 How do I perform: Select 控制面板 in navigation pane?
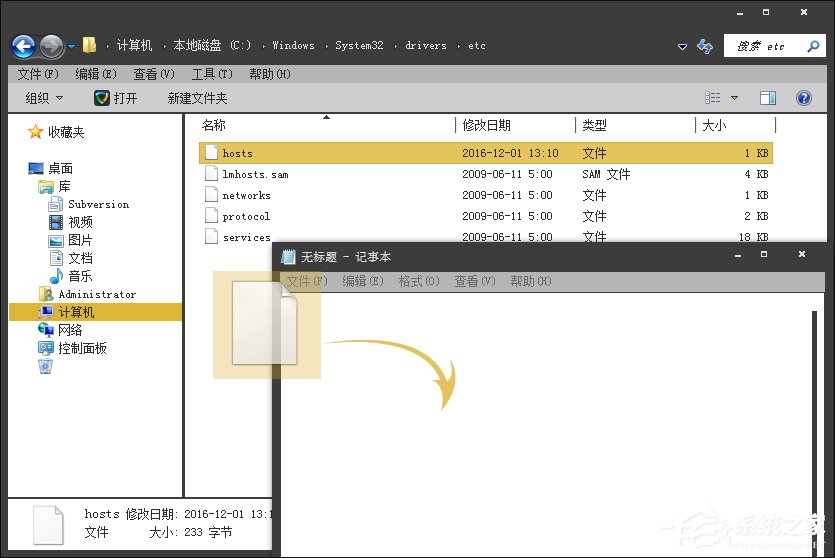point(82,348)
